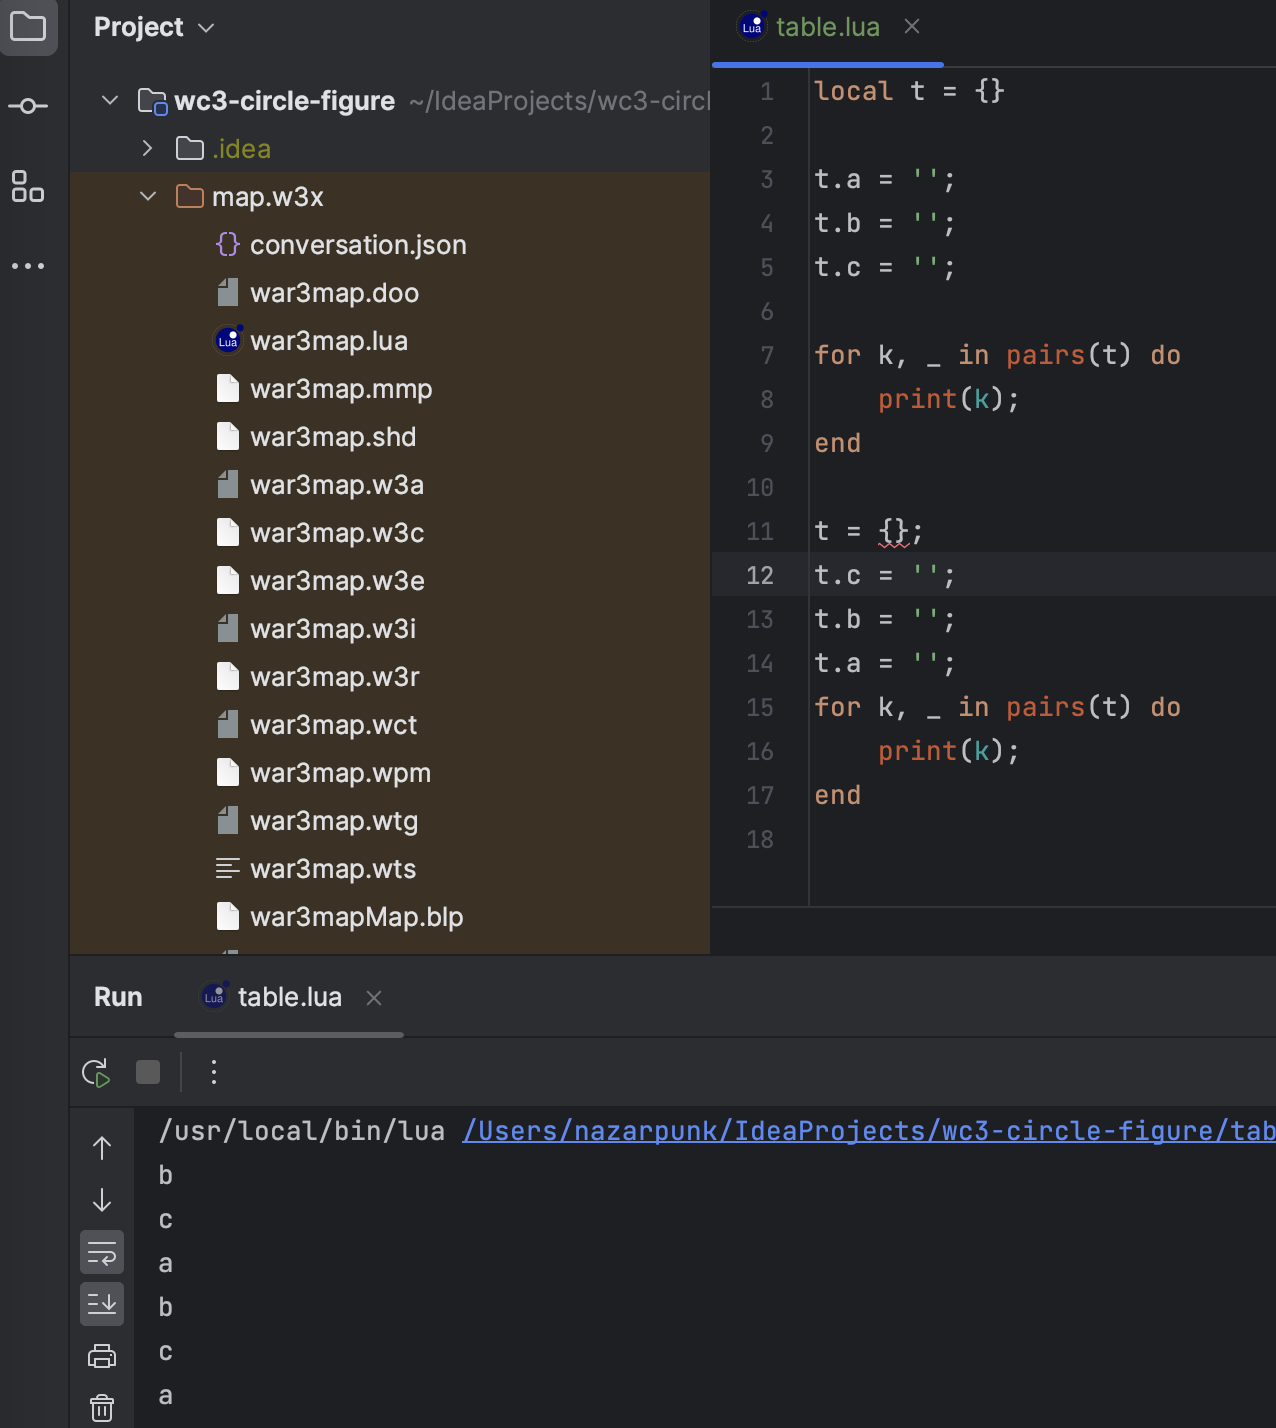The width and height of the screenshot is (1276, 1428).
Task: Open Run panel more options menu
Action: point(213,1072)
